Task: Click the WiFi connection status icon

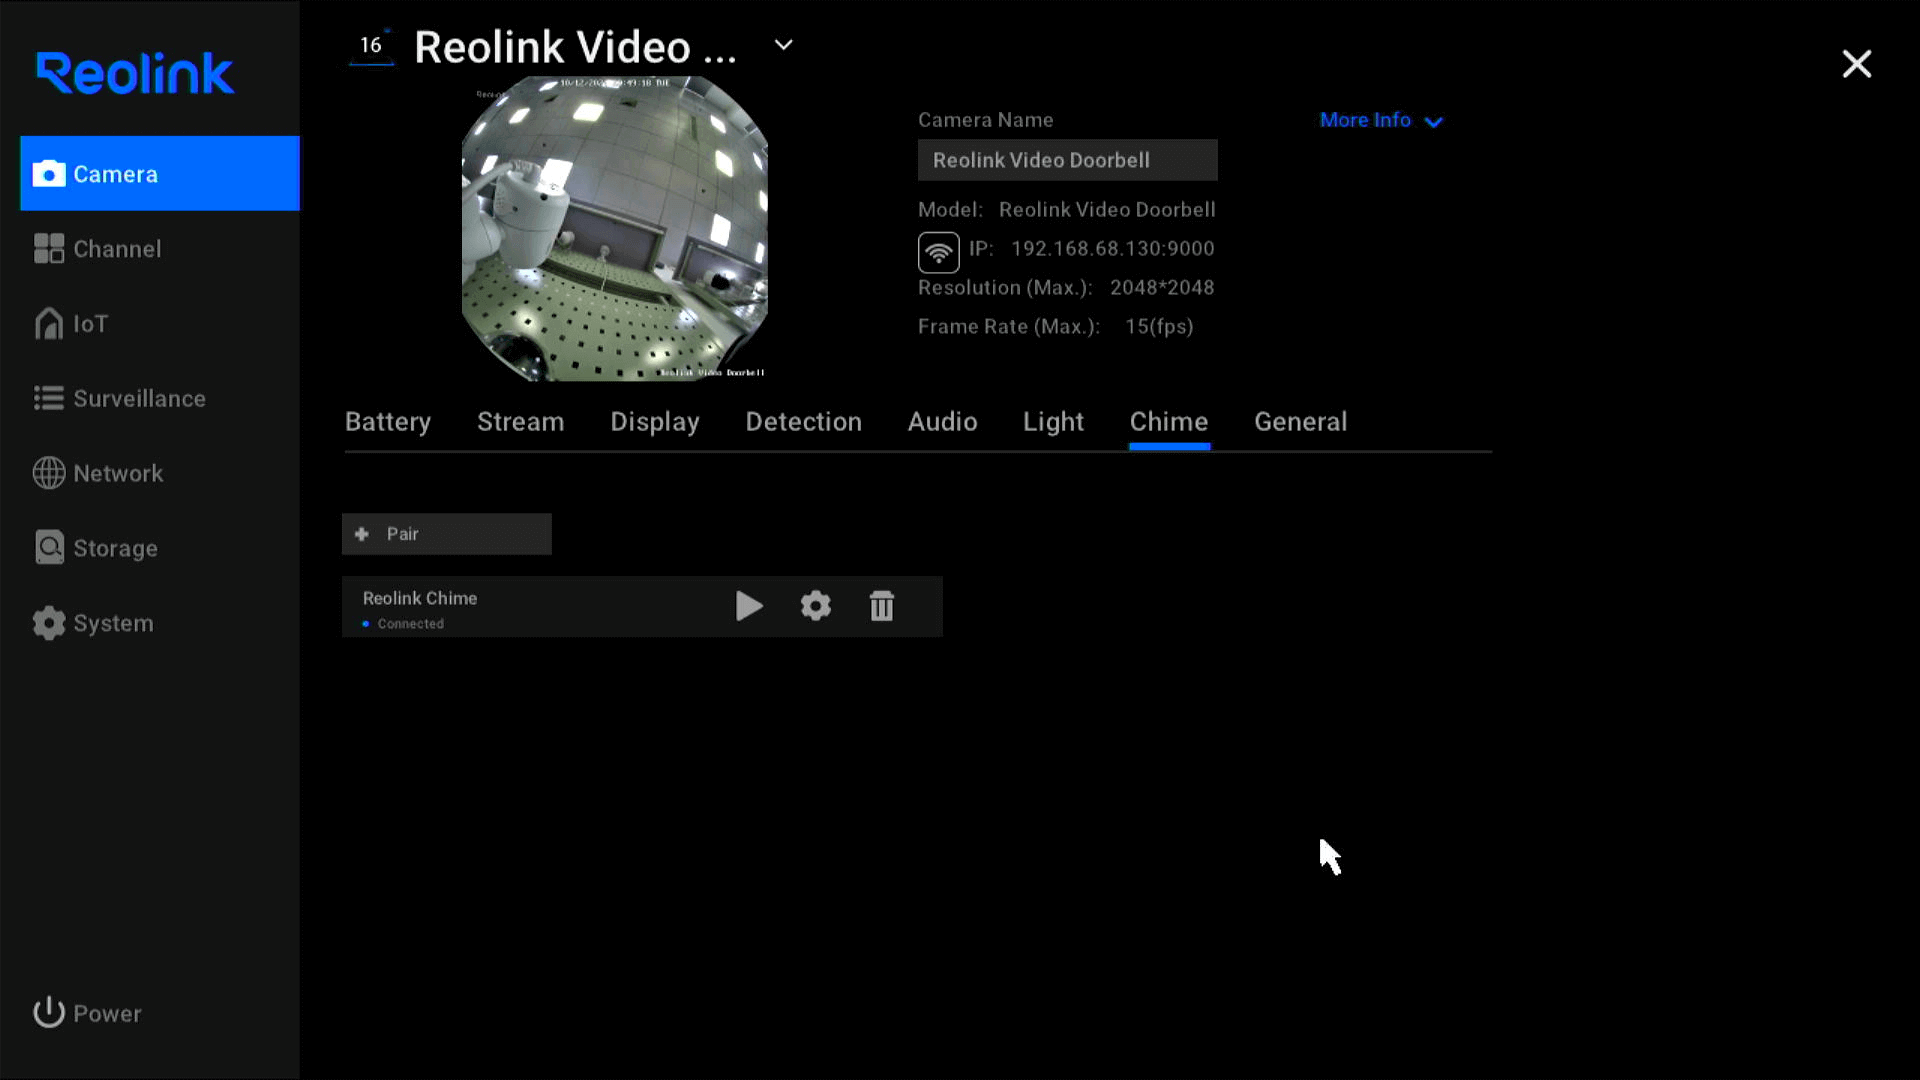Action: point(938,249)
